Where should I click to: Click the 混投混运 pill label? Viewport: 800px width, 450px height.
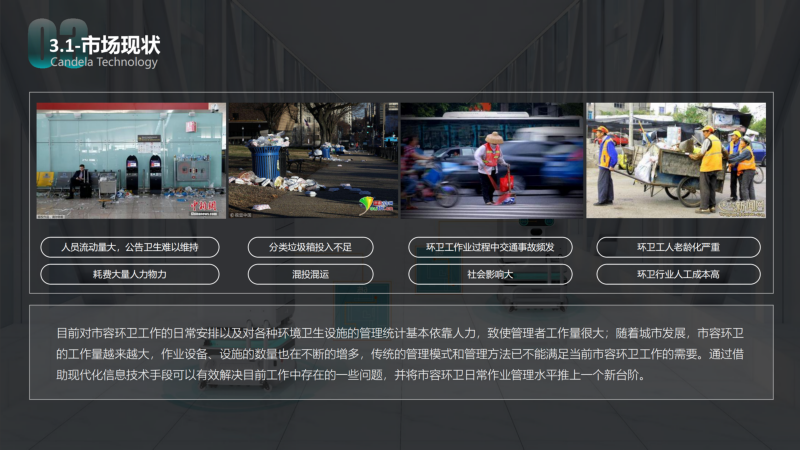coord(310,274)
